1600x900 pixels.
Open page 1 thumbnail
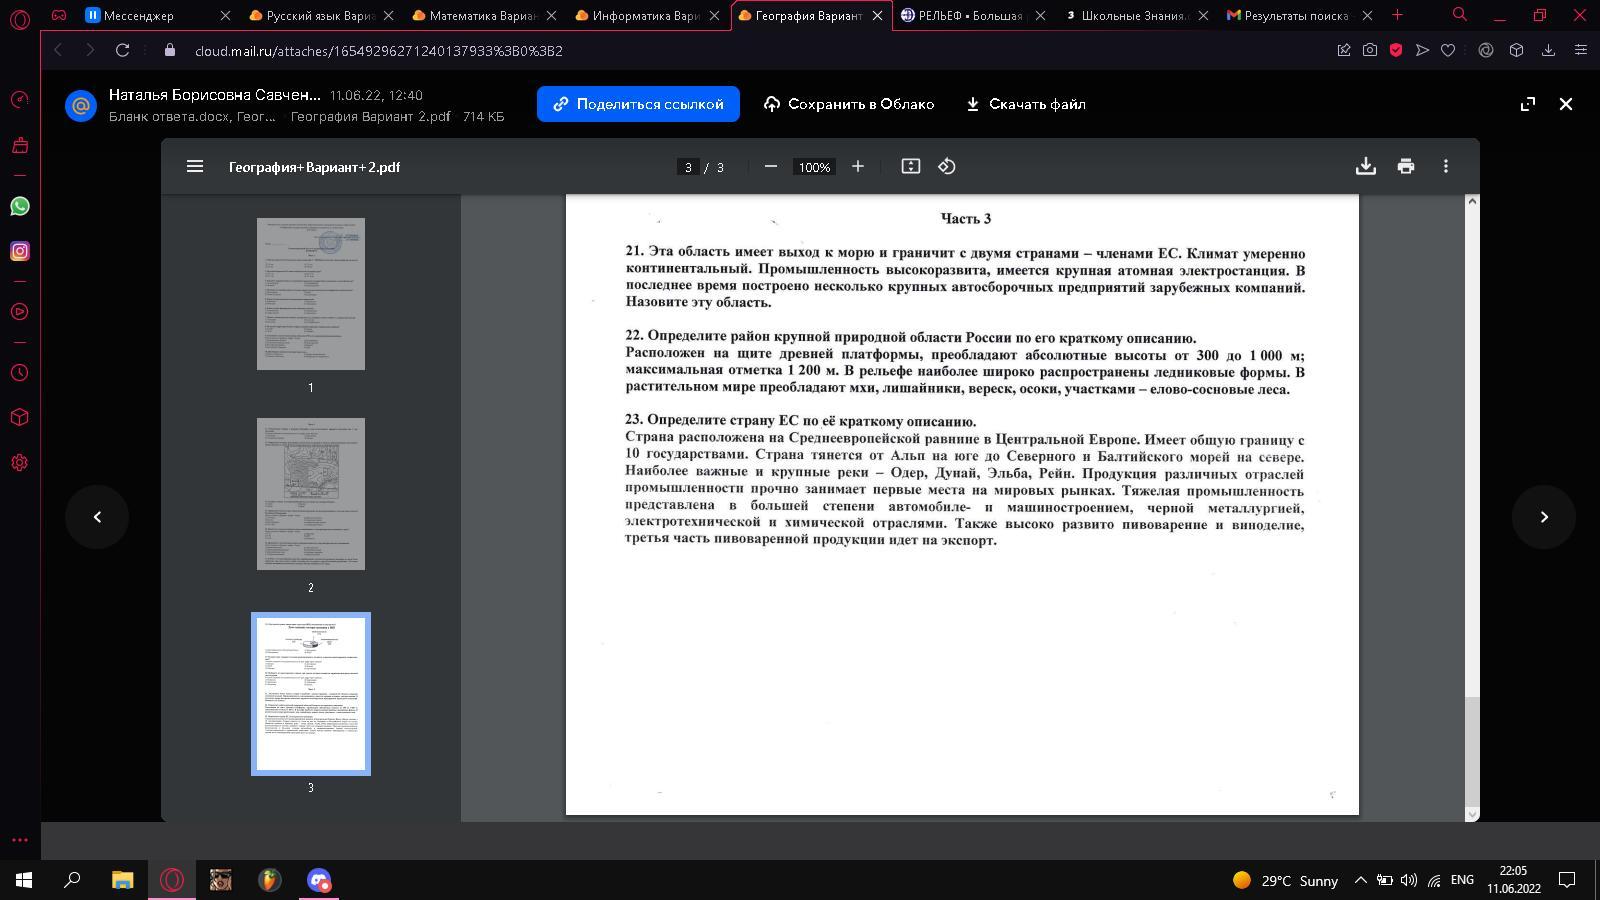(x=311, y=294)
